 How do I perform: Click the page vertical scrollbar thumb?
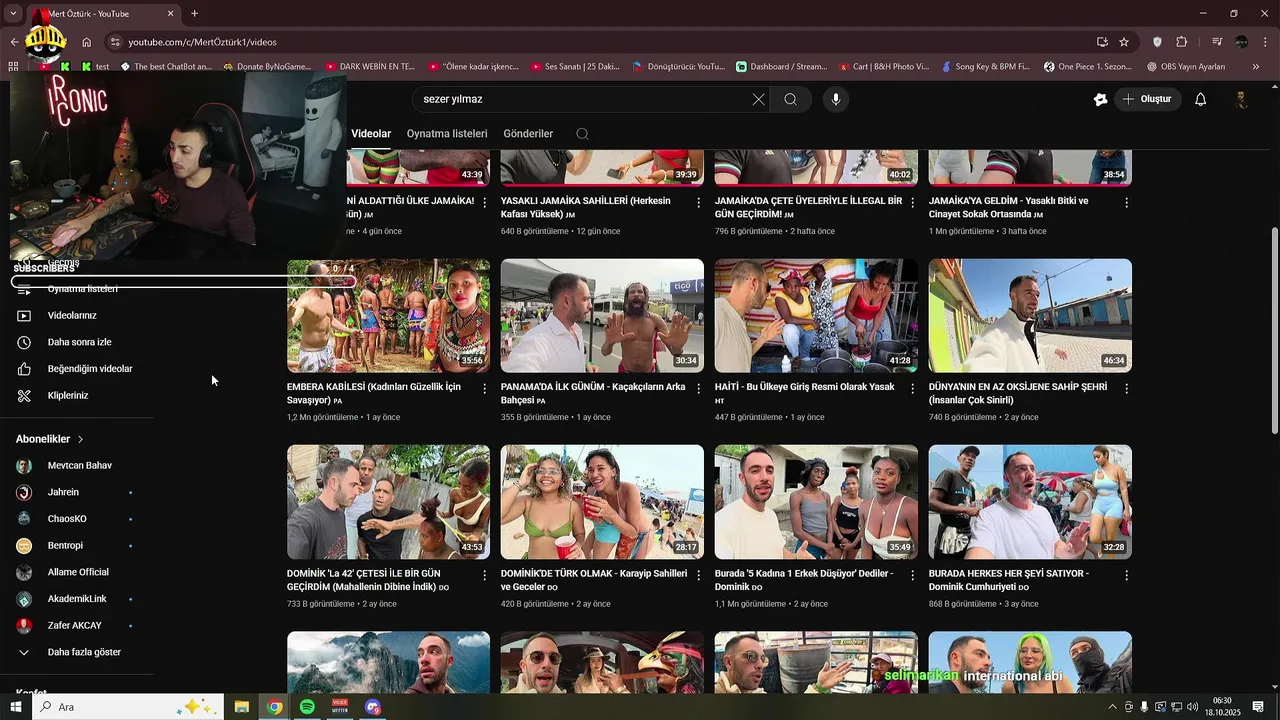click(x=1274, y=330)
